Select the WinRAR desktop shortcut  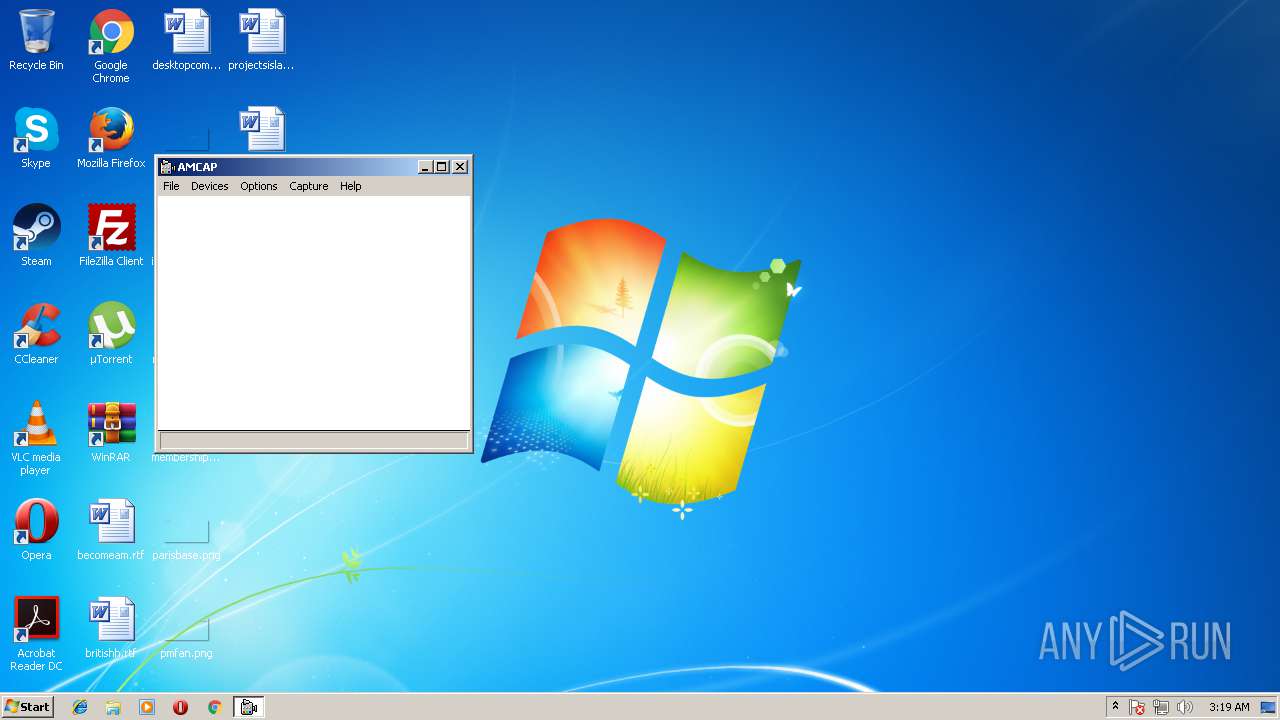(111, 432)
